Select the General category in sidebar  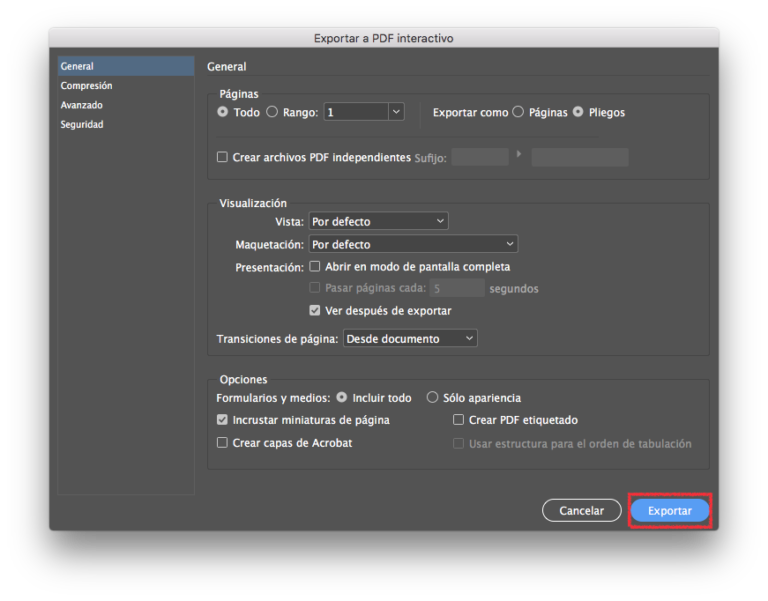(x=126, y=66)
